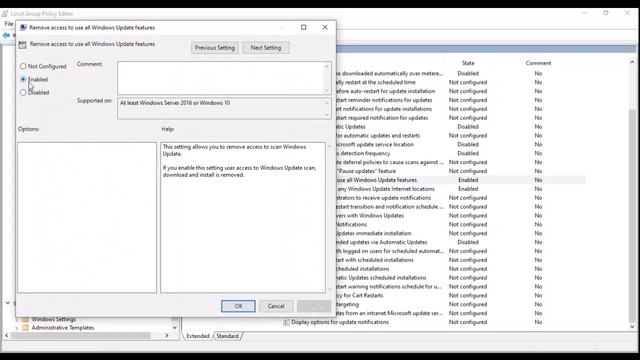Cancel the policy dialog
The height and width of the screenshot is (360, 640).
coord(276,306)
